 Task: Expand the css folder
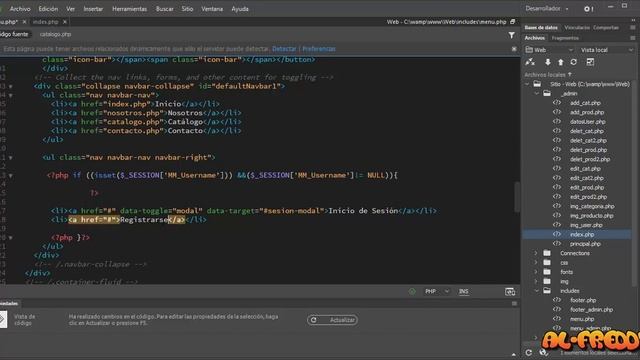[x=536, y=262]
